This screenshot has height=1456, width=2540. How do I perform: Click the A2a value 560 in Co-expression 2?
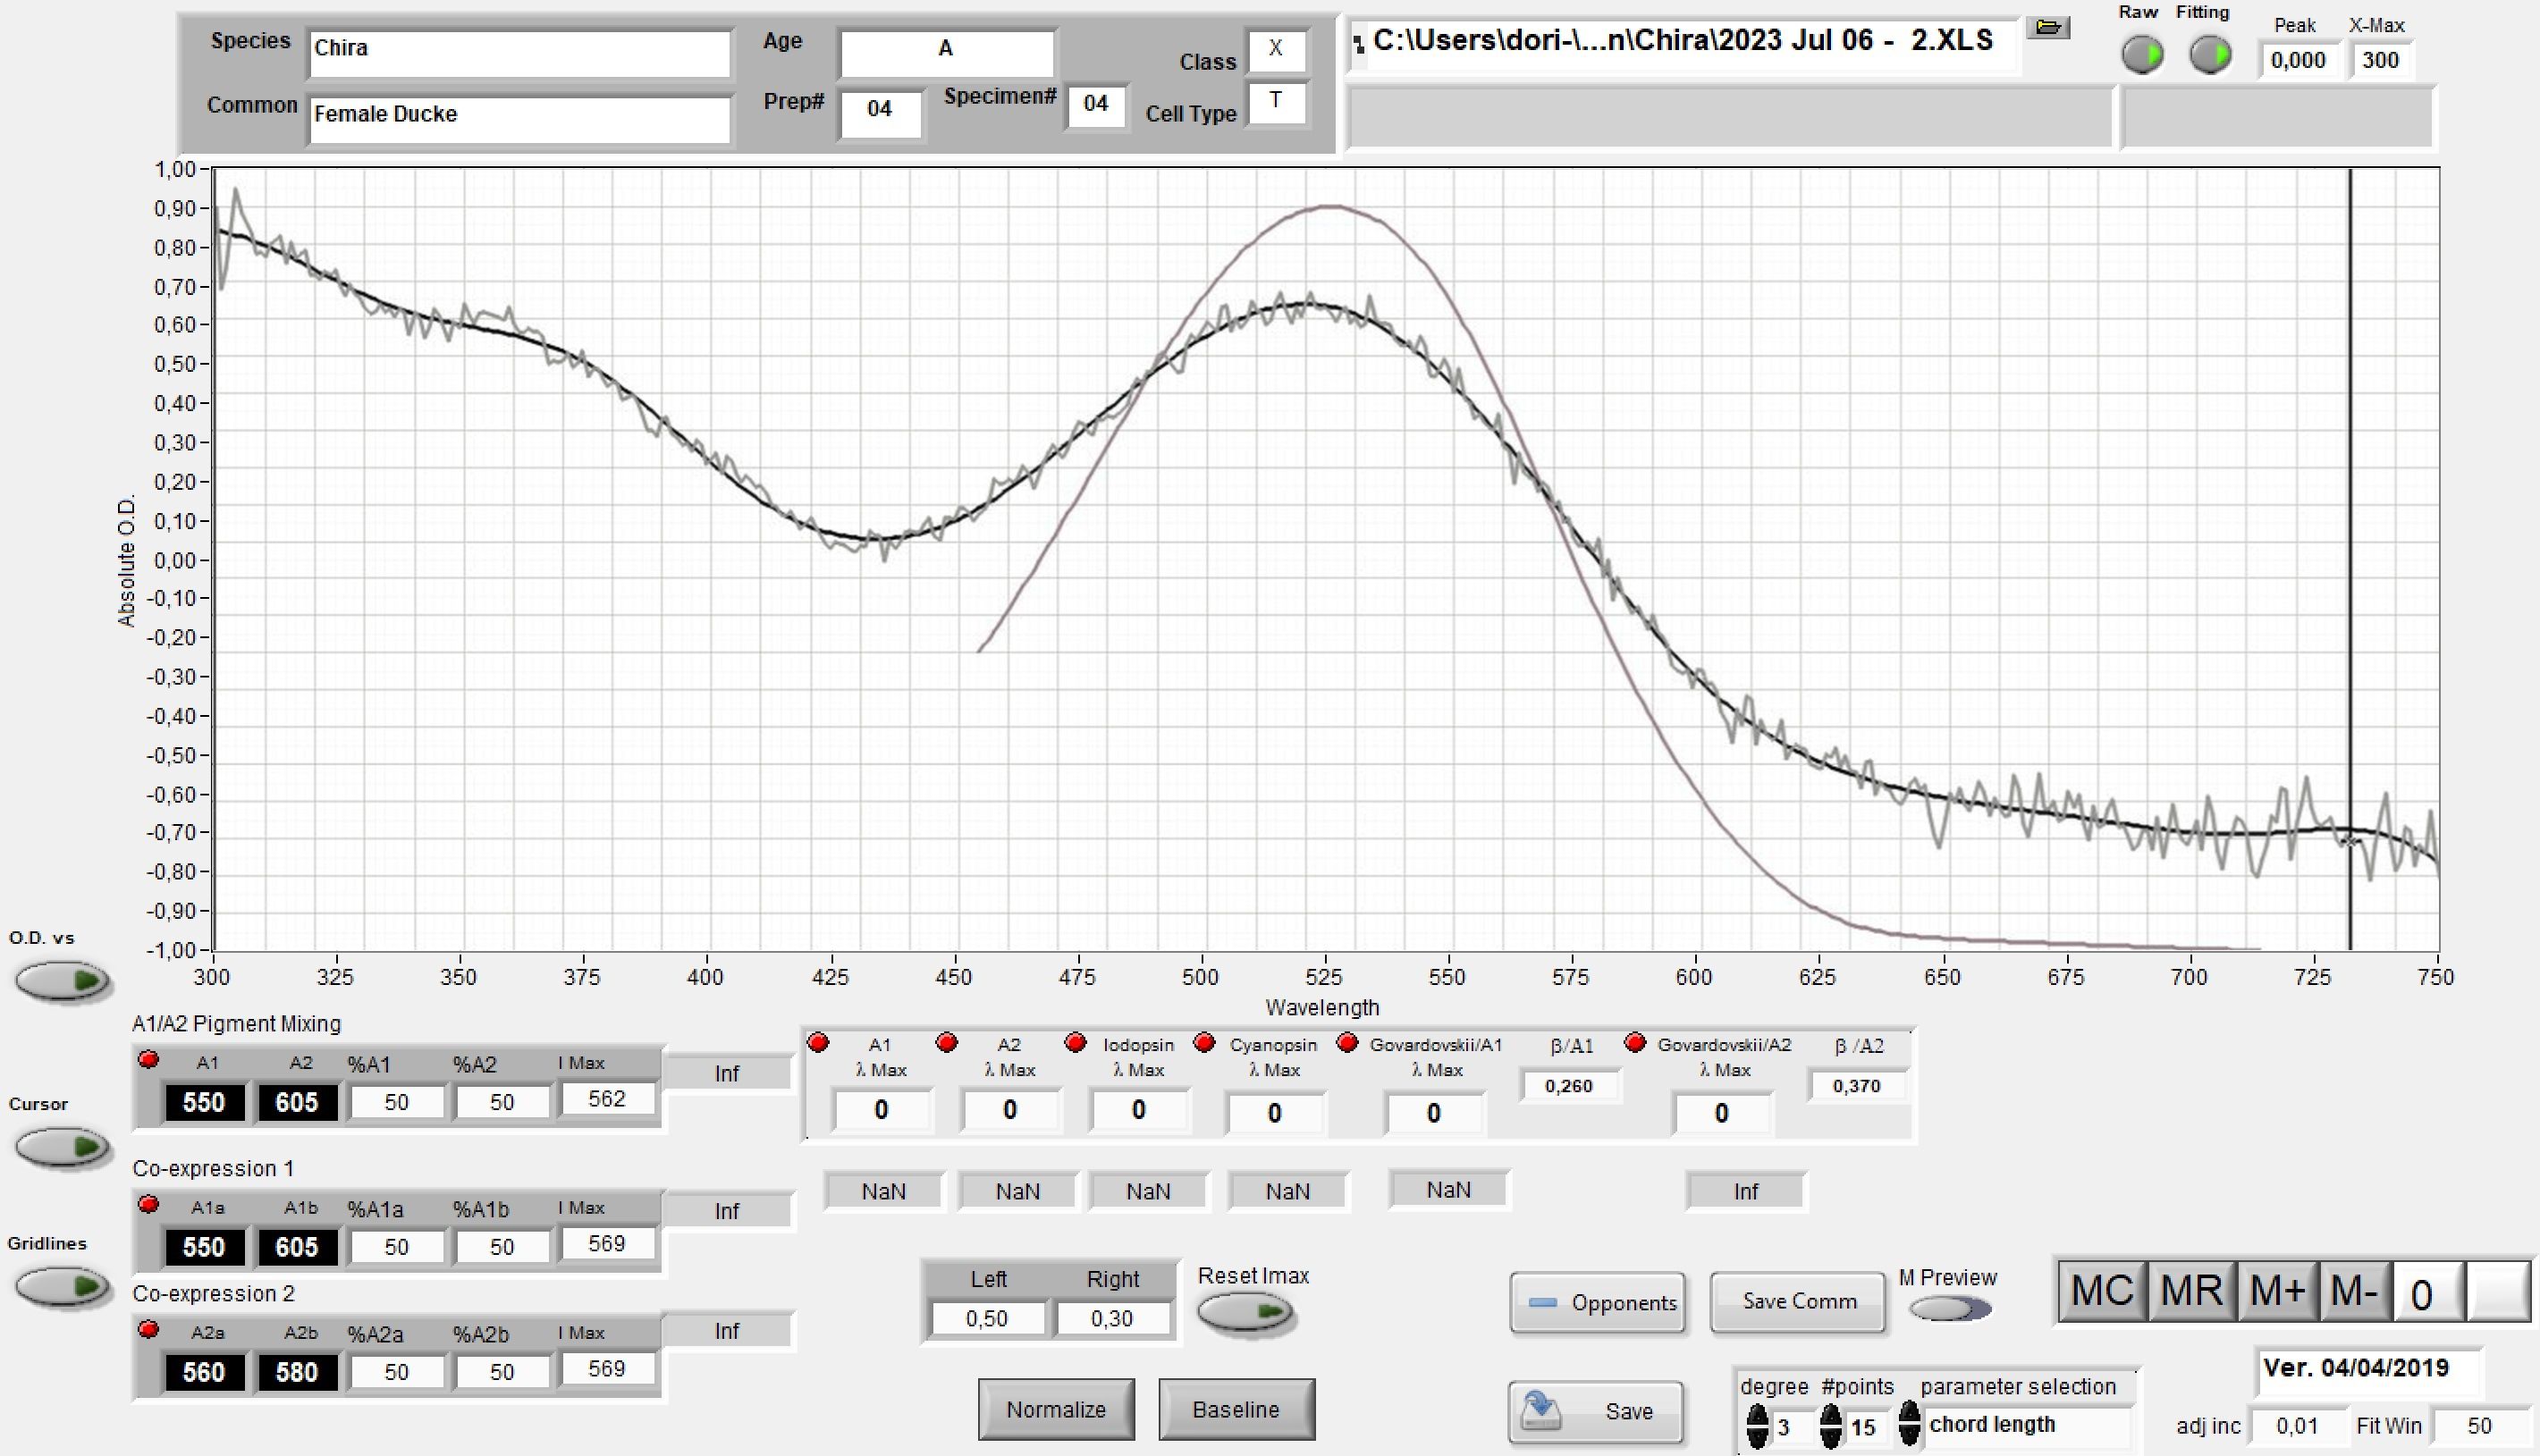[203, 1372]
